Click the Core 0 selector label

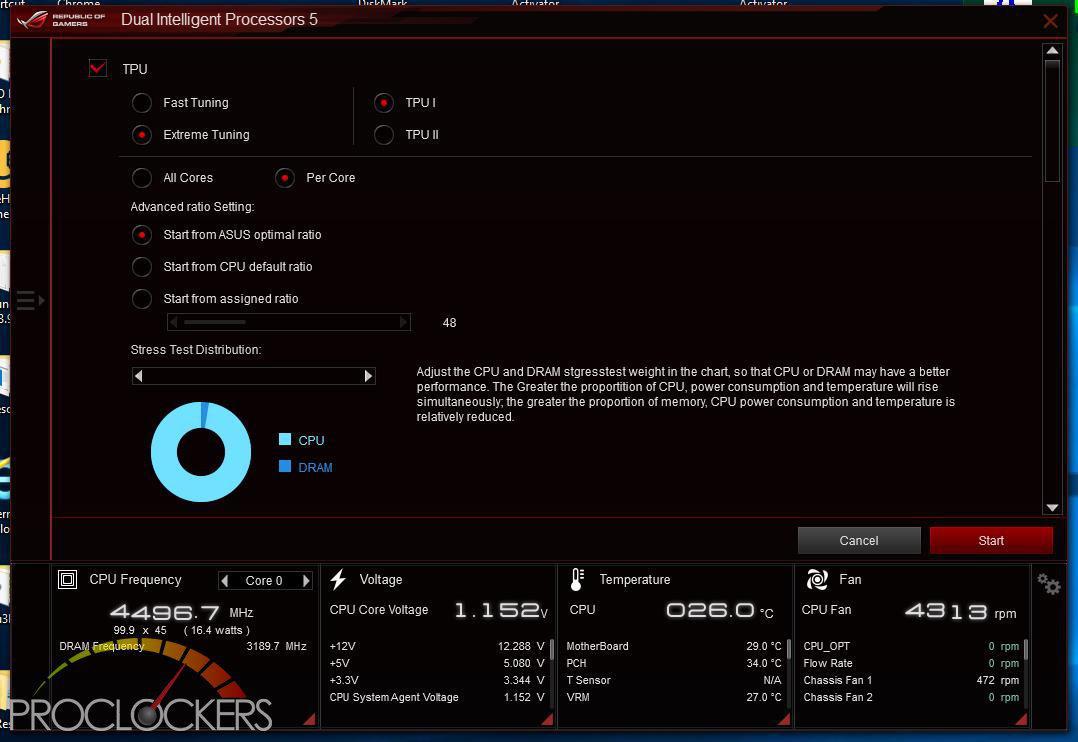click(x=264, y=580)
